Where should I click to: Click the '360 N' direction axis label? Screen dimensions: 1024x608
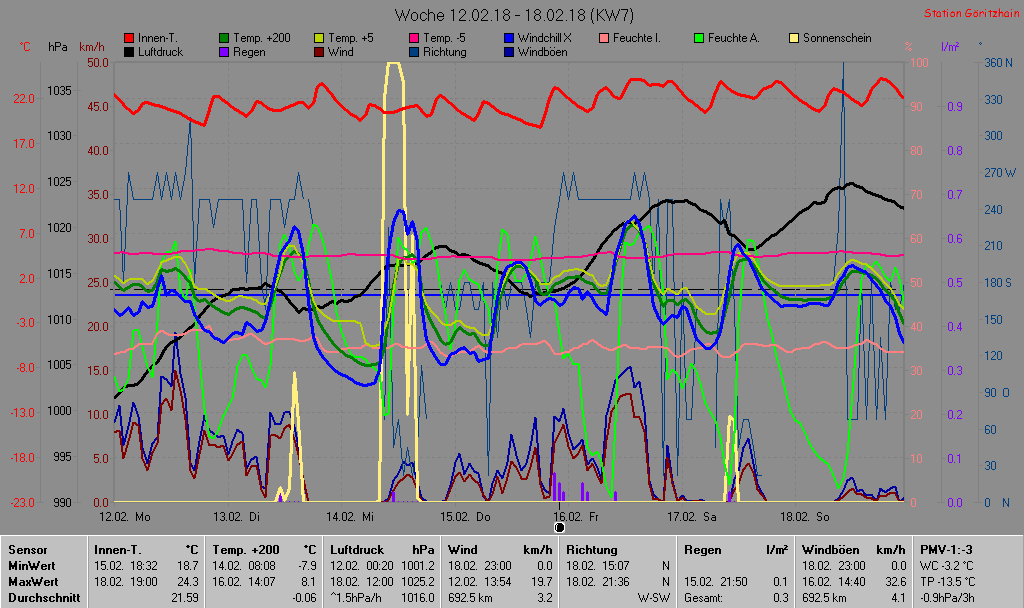click(998, 63)
